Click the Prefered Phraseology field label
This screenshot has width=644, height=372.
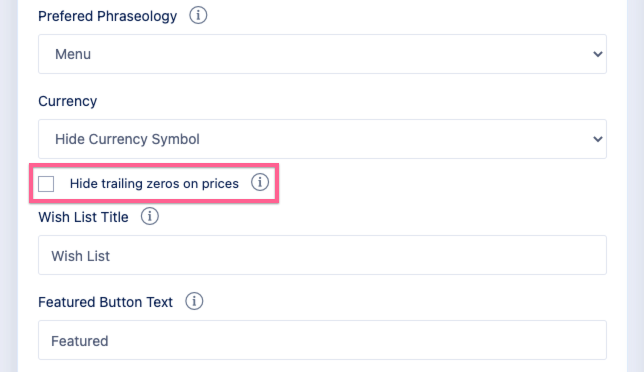108,16
